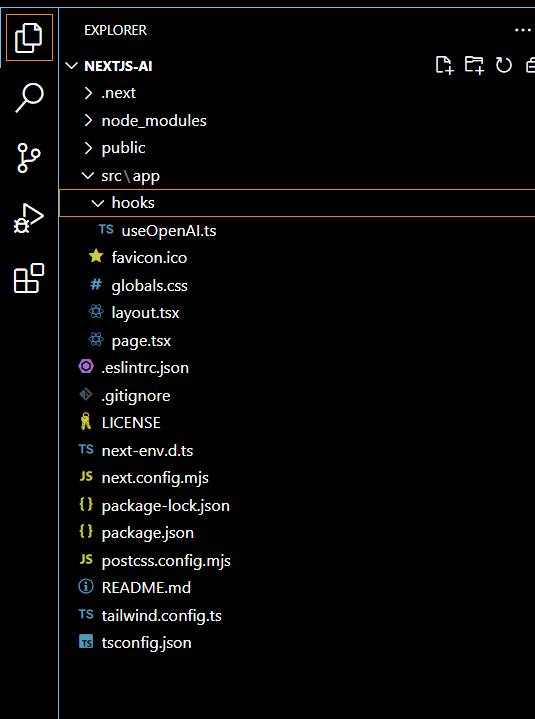Open the Source Control view icon
Viewport: 535px width, 719px height.
point(28,158)
